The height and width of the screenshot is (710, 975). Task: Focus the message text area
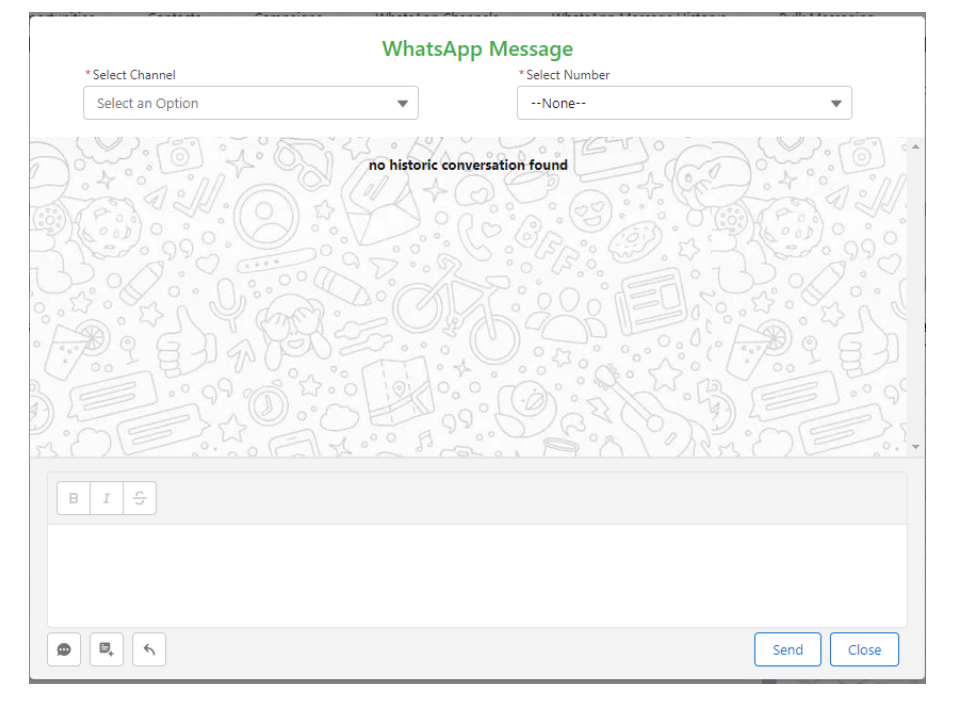[x=477, y=575]
